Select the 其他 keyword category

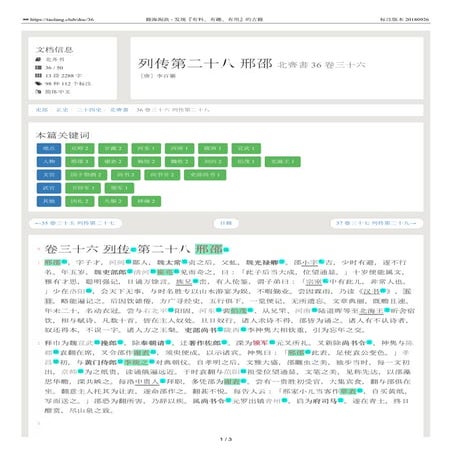click(49, 201)
